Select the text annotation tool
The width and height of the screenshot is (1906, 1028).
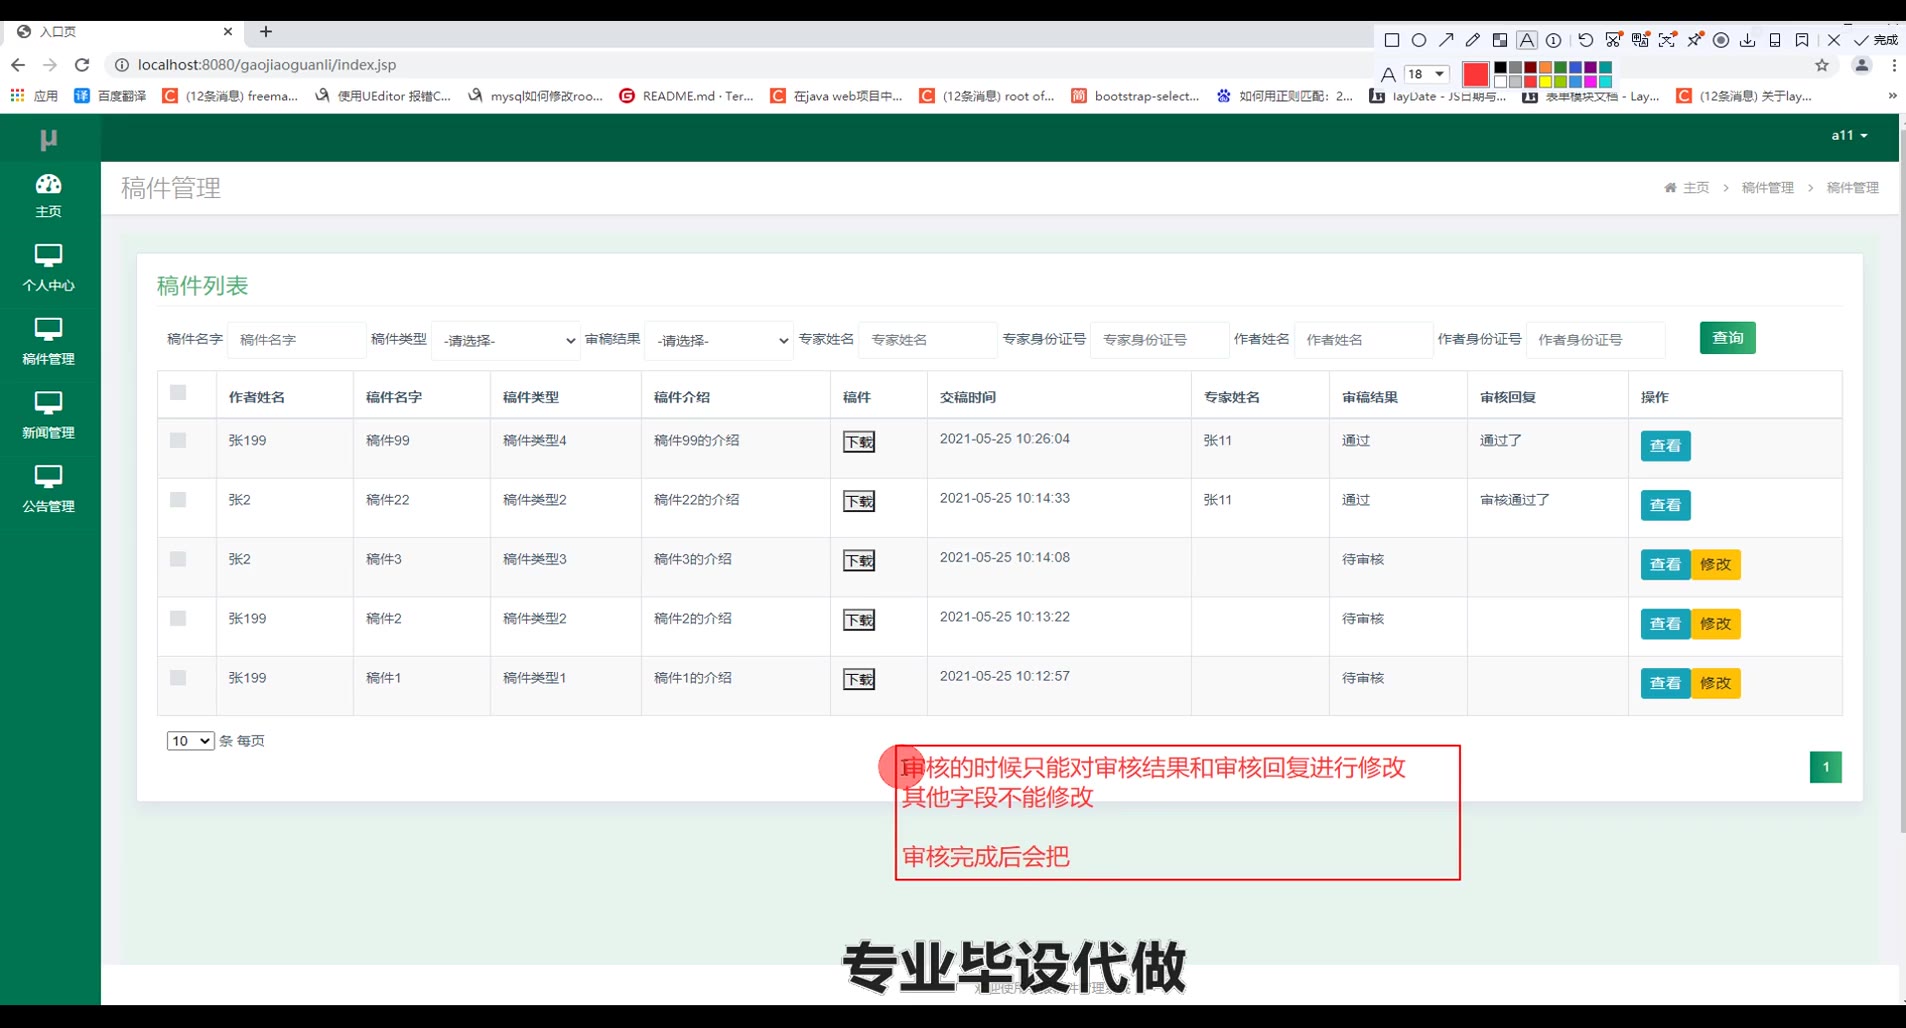pos(1527,40)
